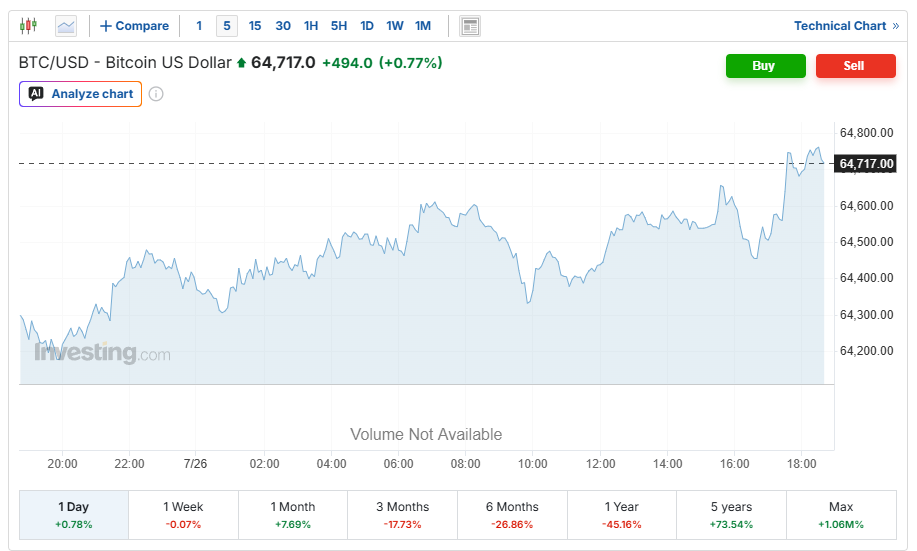Click the BTC/USD - Bitcoin US Dollar title
Viewport: 917px width, 551px height.
coord(125,63)
